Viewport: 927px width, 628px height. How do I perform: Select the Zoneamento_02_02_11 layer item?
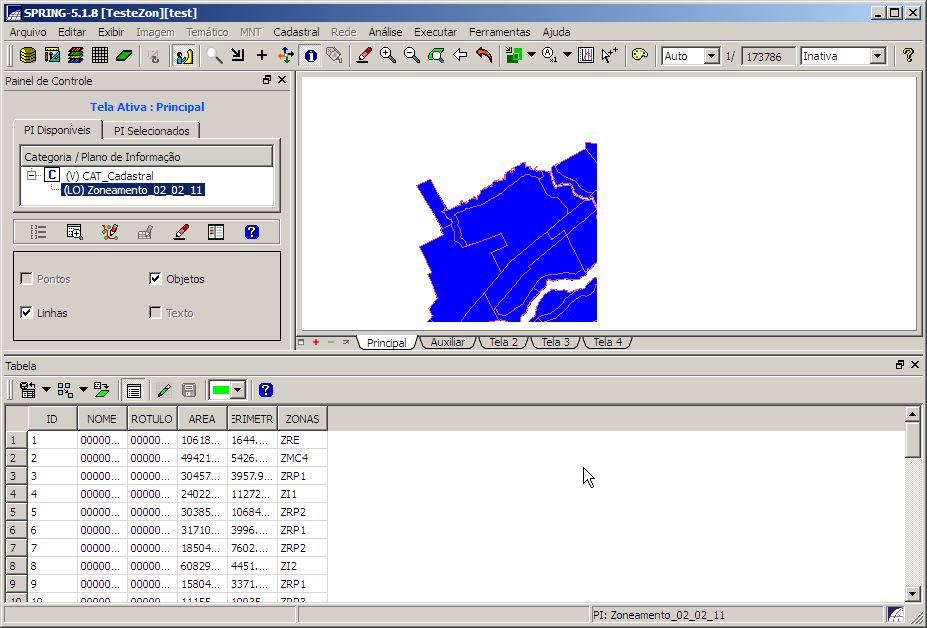(x=132, y=190)
